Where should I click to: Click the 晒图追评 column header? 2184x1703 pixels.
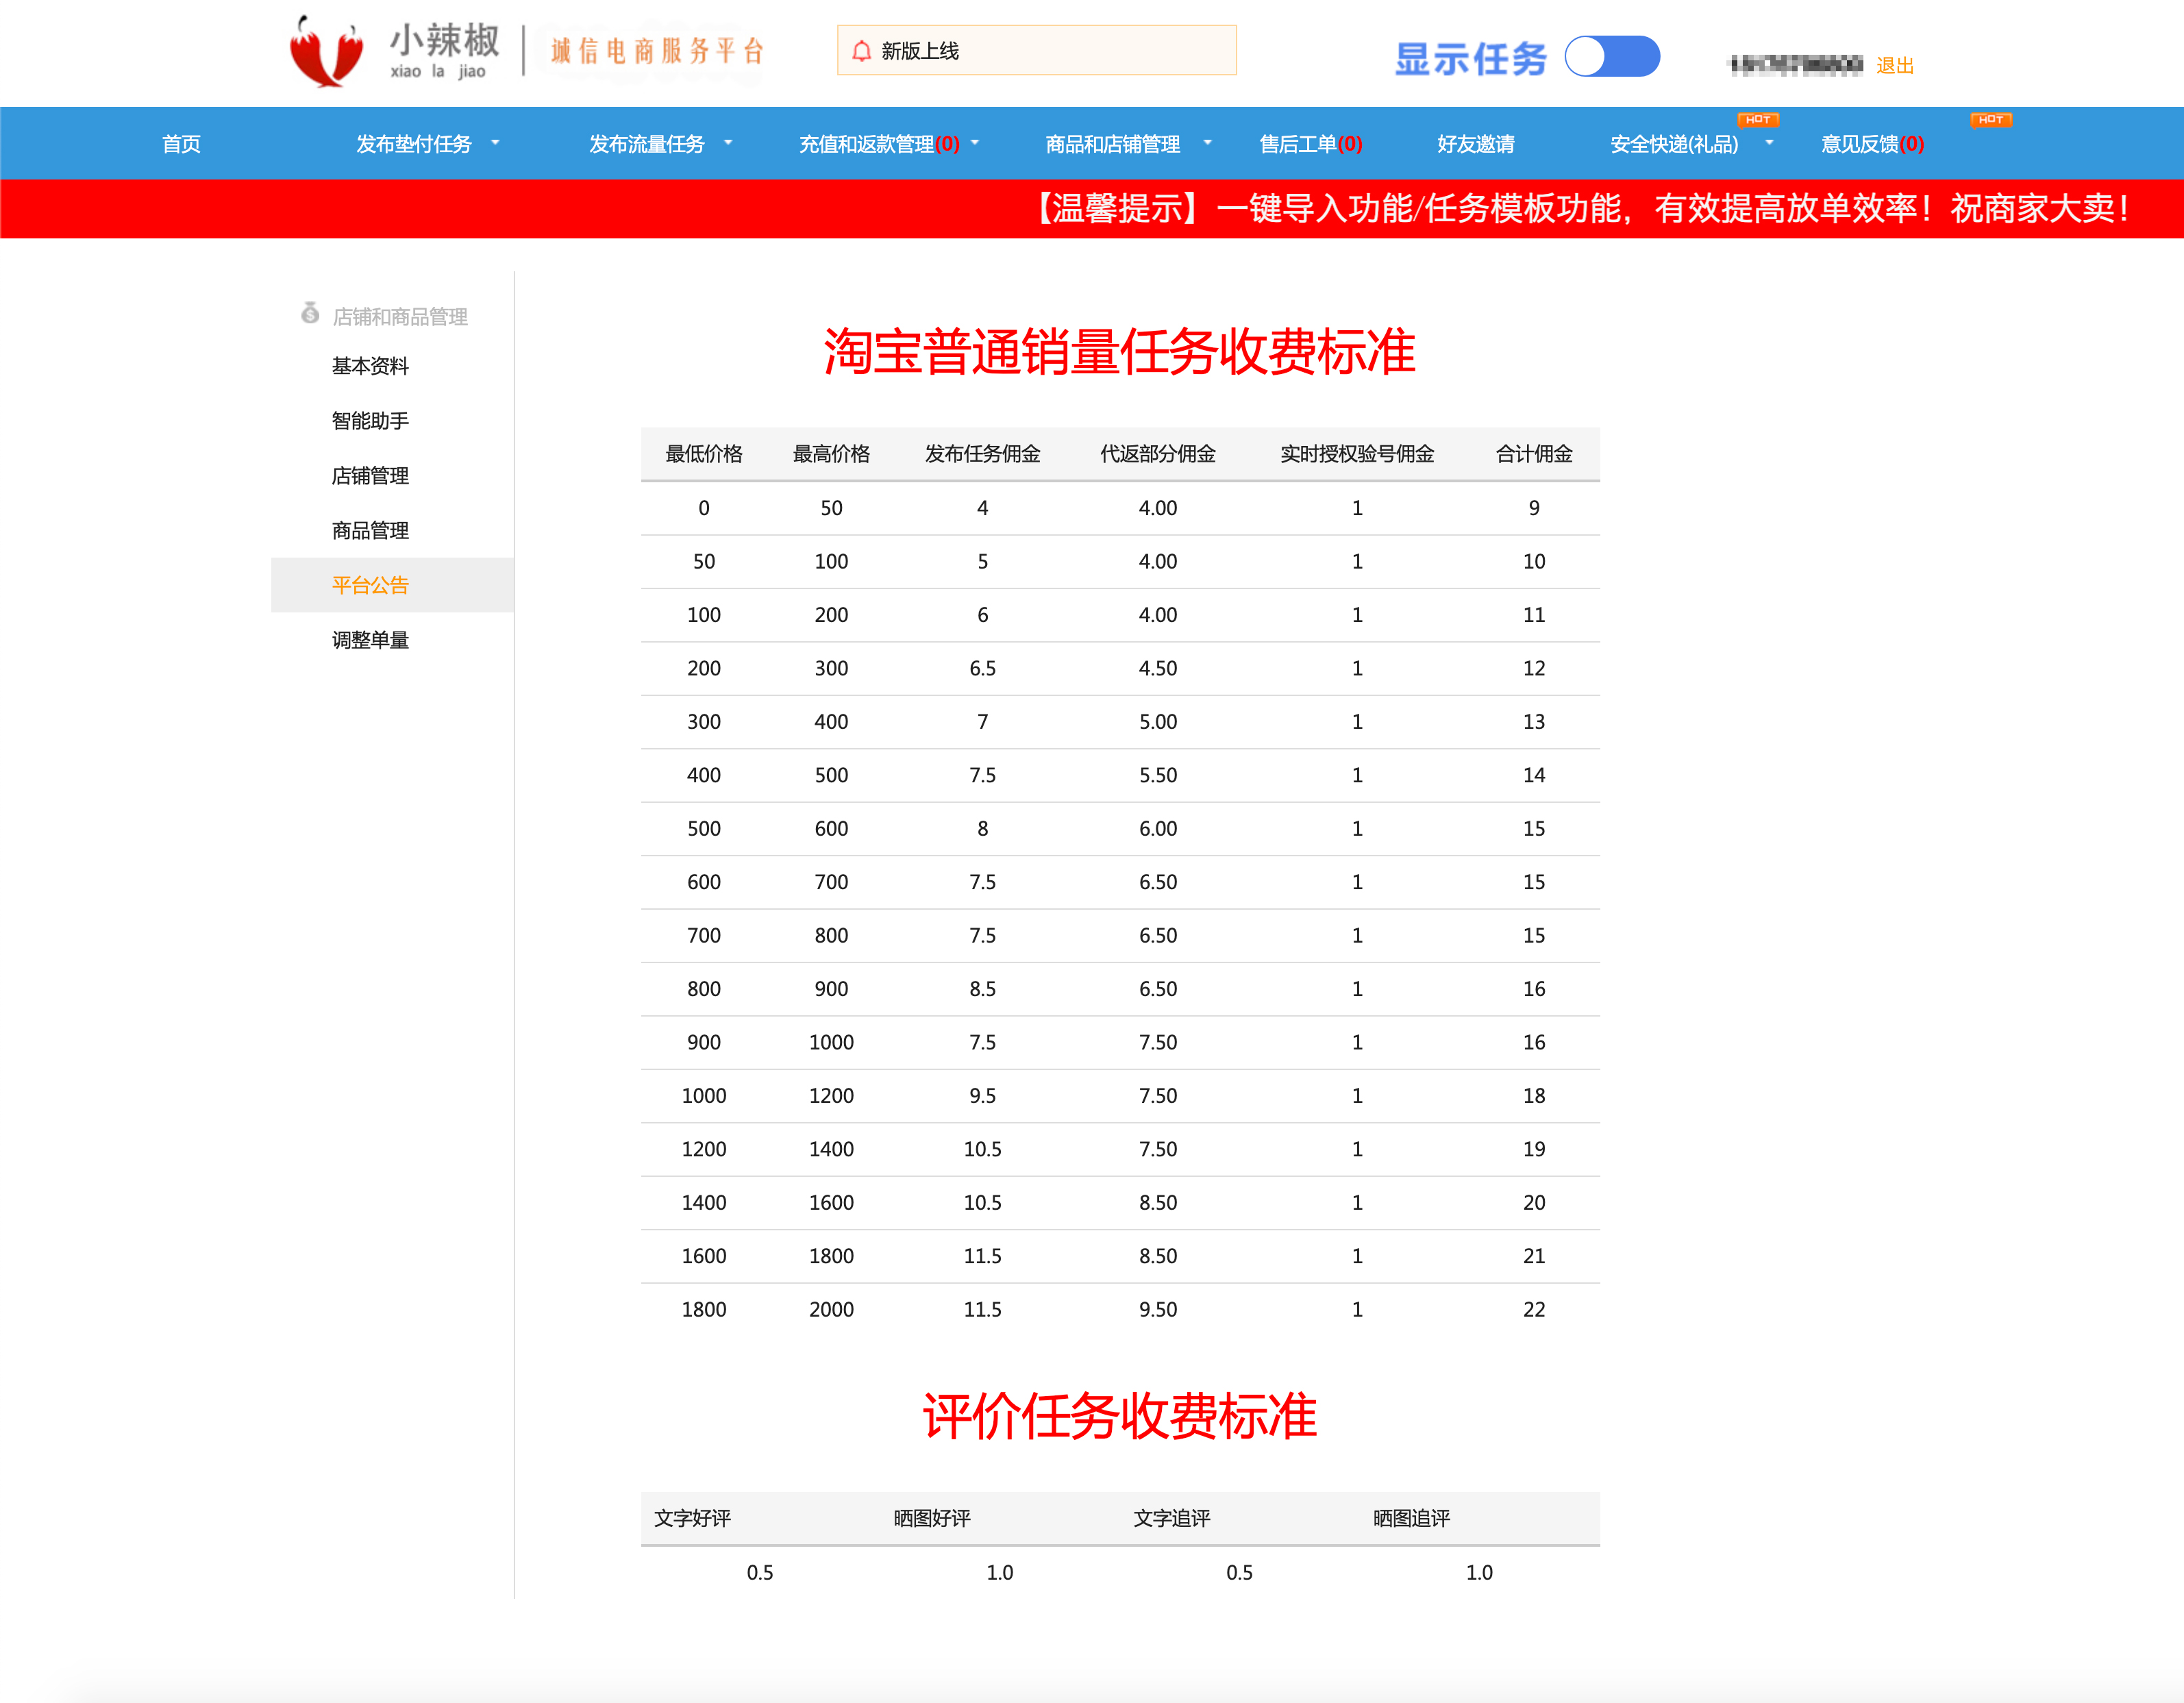coord(1411,1518)
